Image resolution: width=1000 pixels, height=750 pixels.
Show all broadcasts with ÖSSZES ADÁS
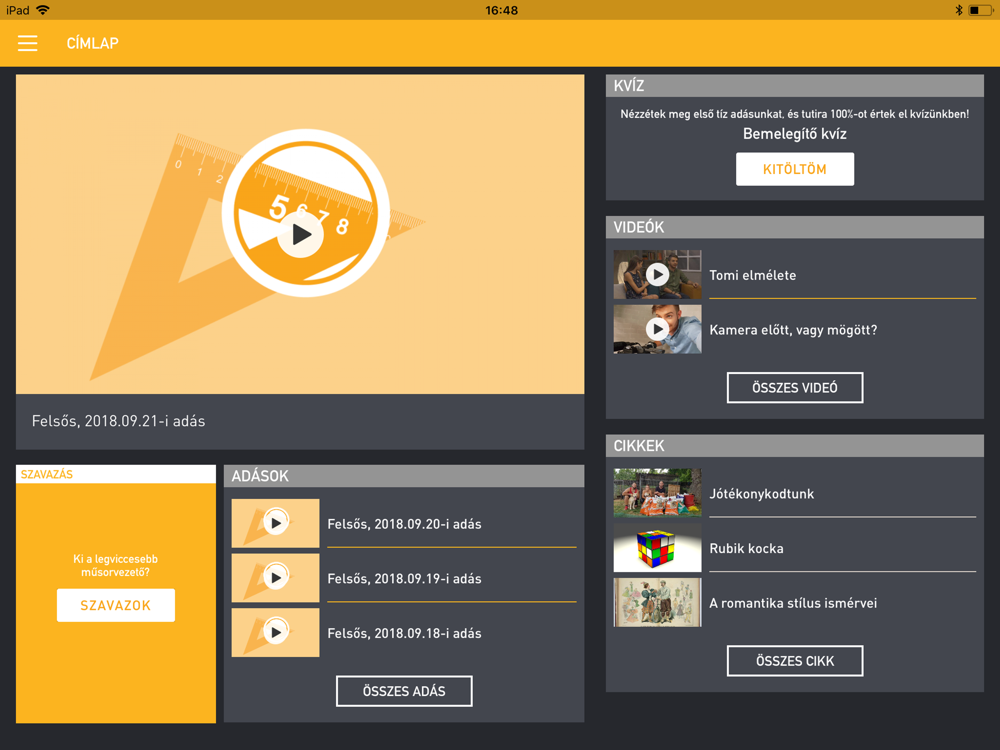pos(404,691)
